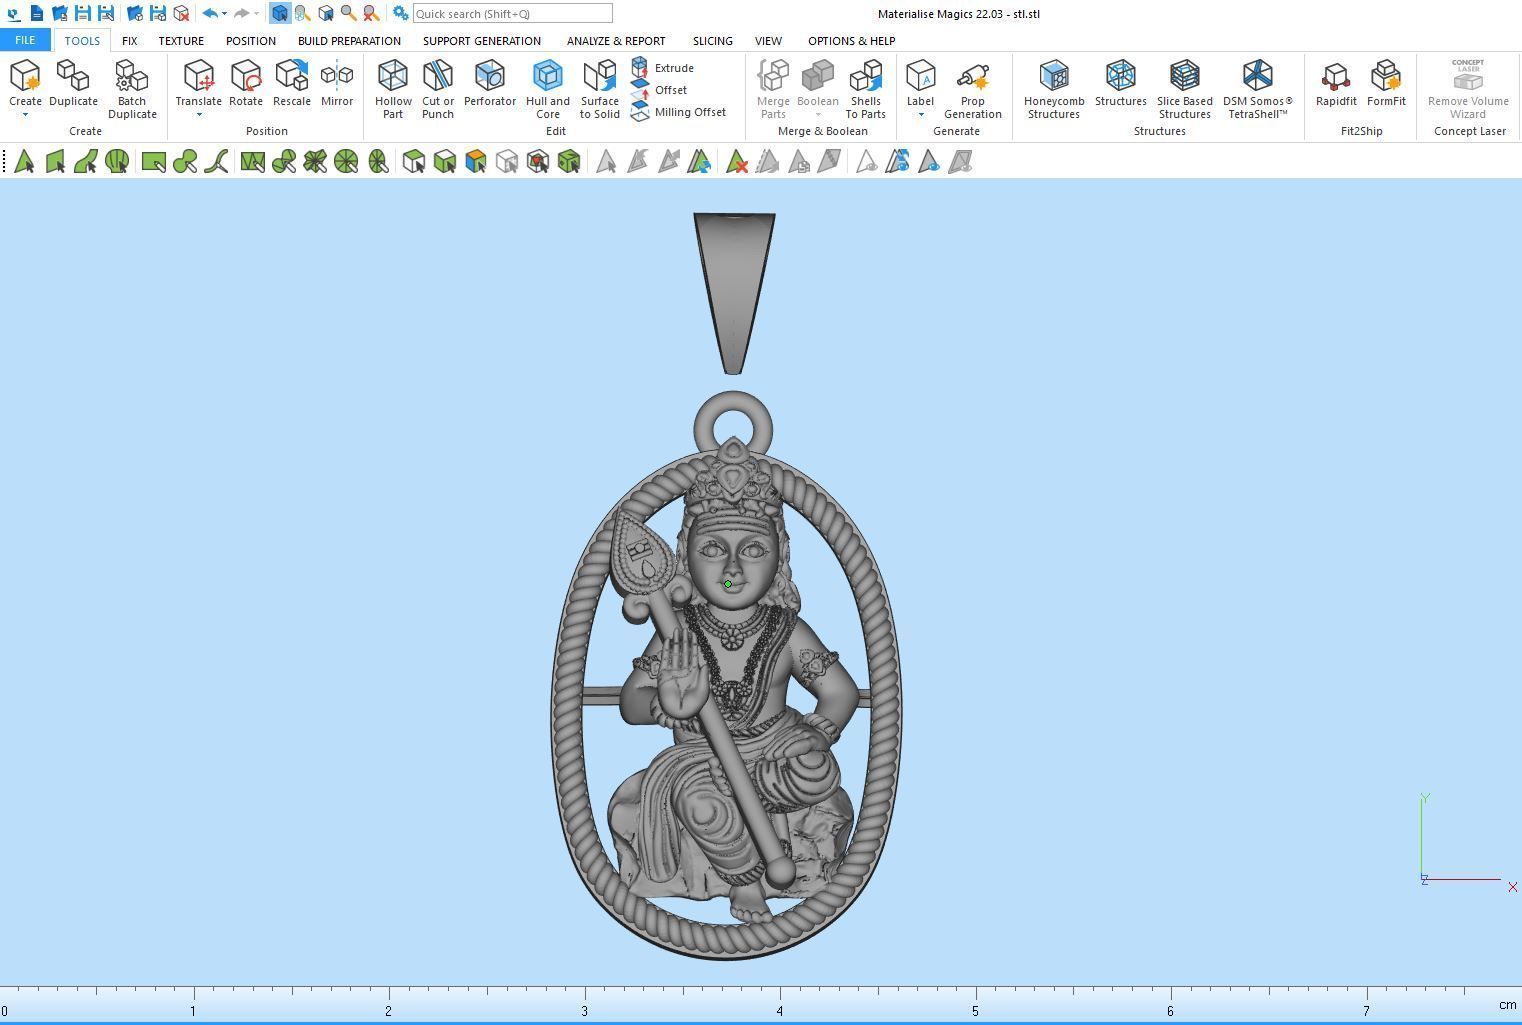Select the Rescale tool

tap(292, 82)
